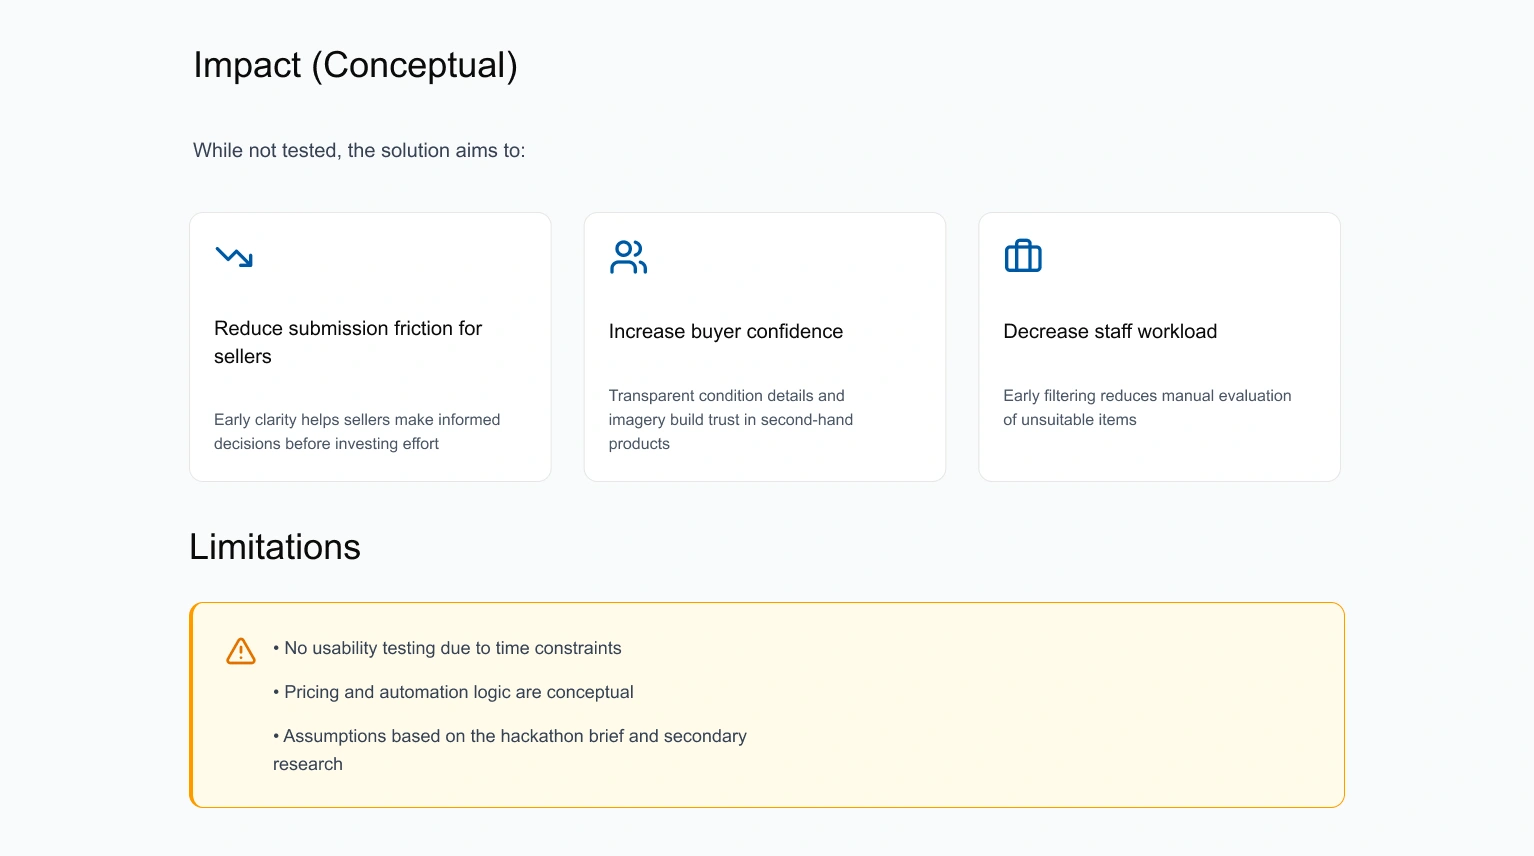Click 'Early filtering reduces manual evaluation' text

point(1147,396)
